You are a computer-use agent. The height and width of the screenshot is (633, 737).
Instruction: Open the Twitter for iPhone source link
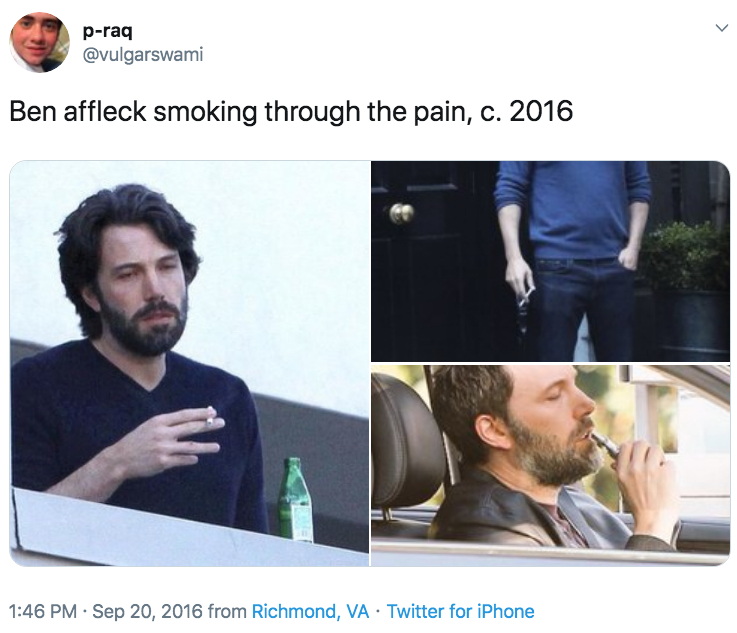click(x=461, y=611)
